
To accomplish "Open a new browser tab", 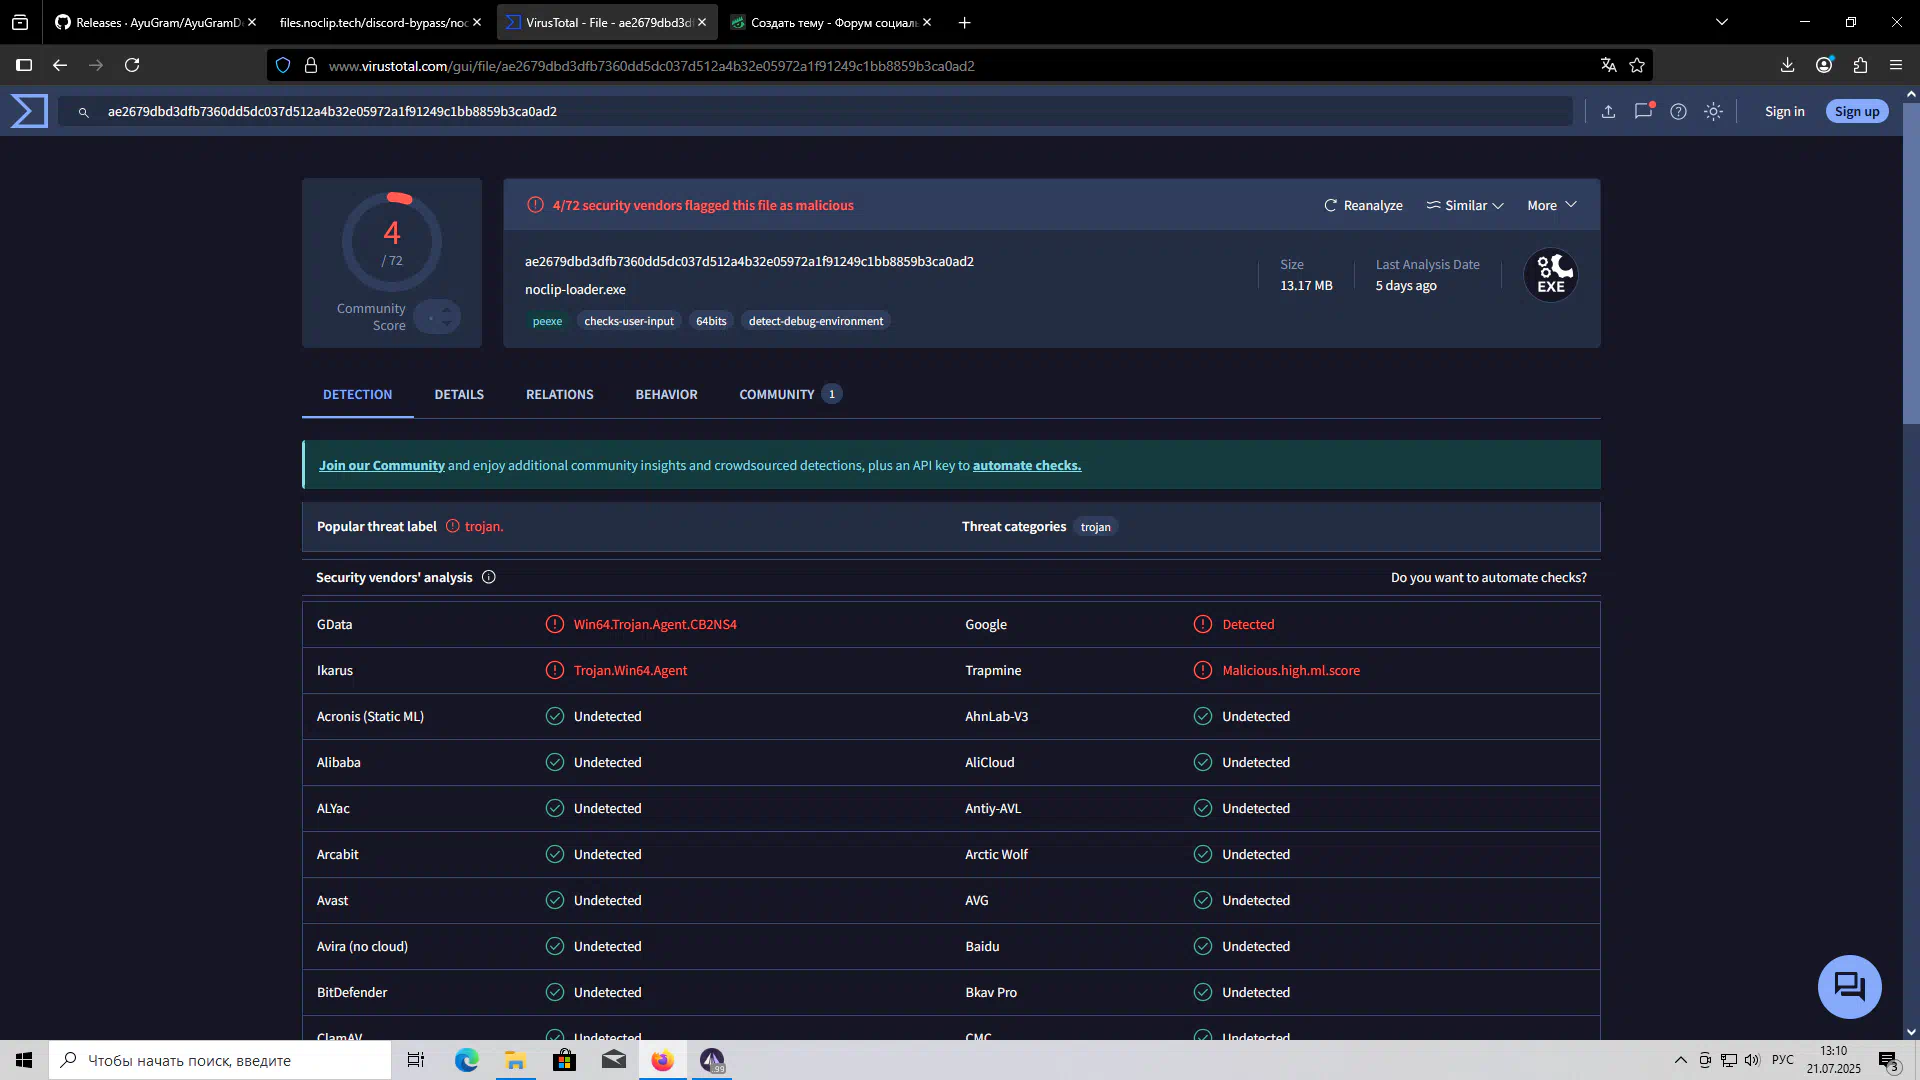I will [x=964, y=22].
